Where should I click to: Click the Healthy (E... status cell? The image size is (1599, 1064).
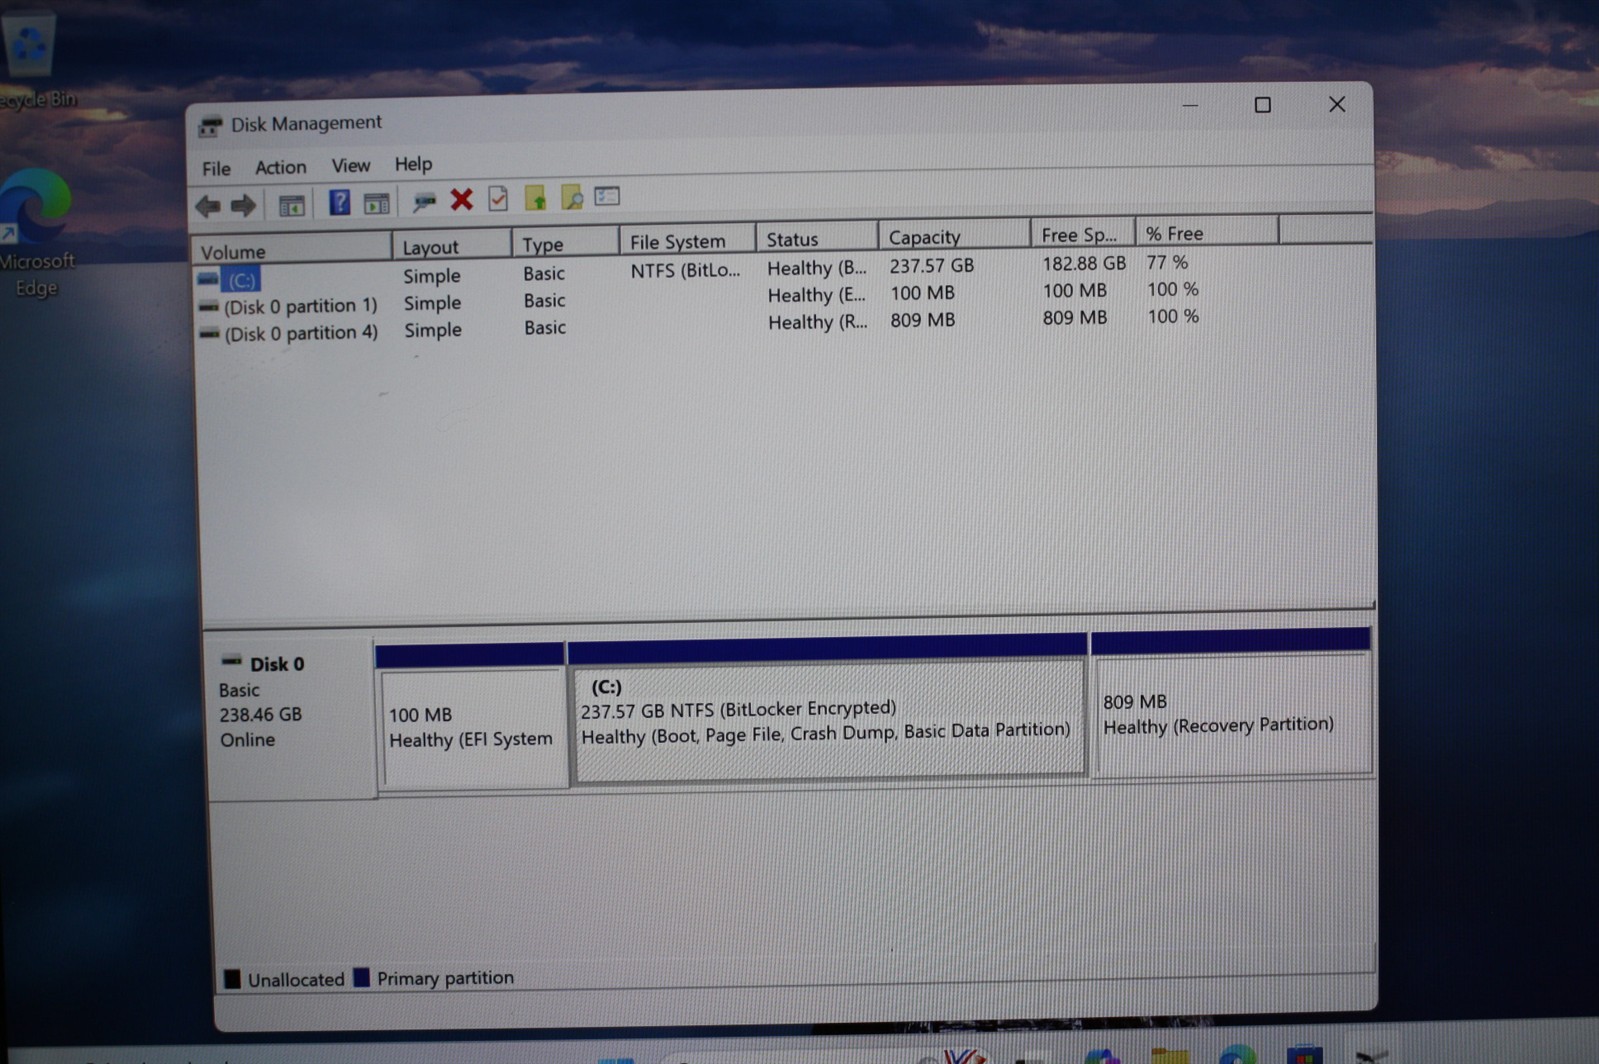(x=817, y=295)
